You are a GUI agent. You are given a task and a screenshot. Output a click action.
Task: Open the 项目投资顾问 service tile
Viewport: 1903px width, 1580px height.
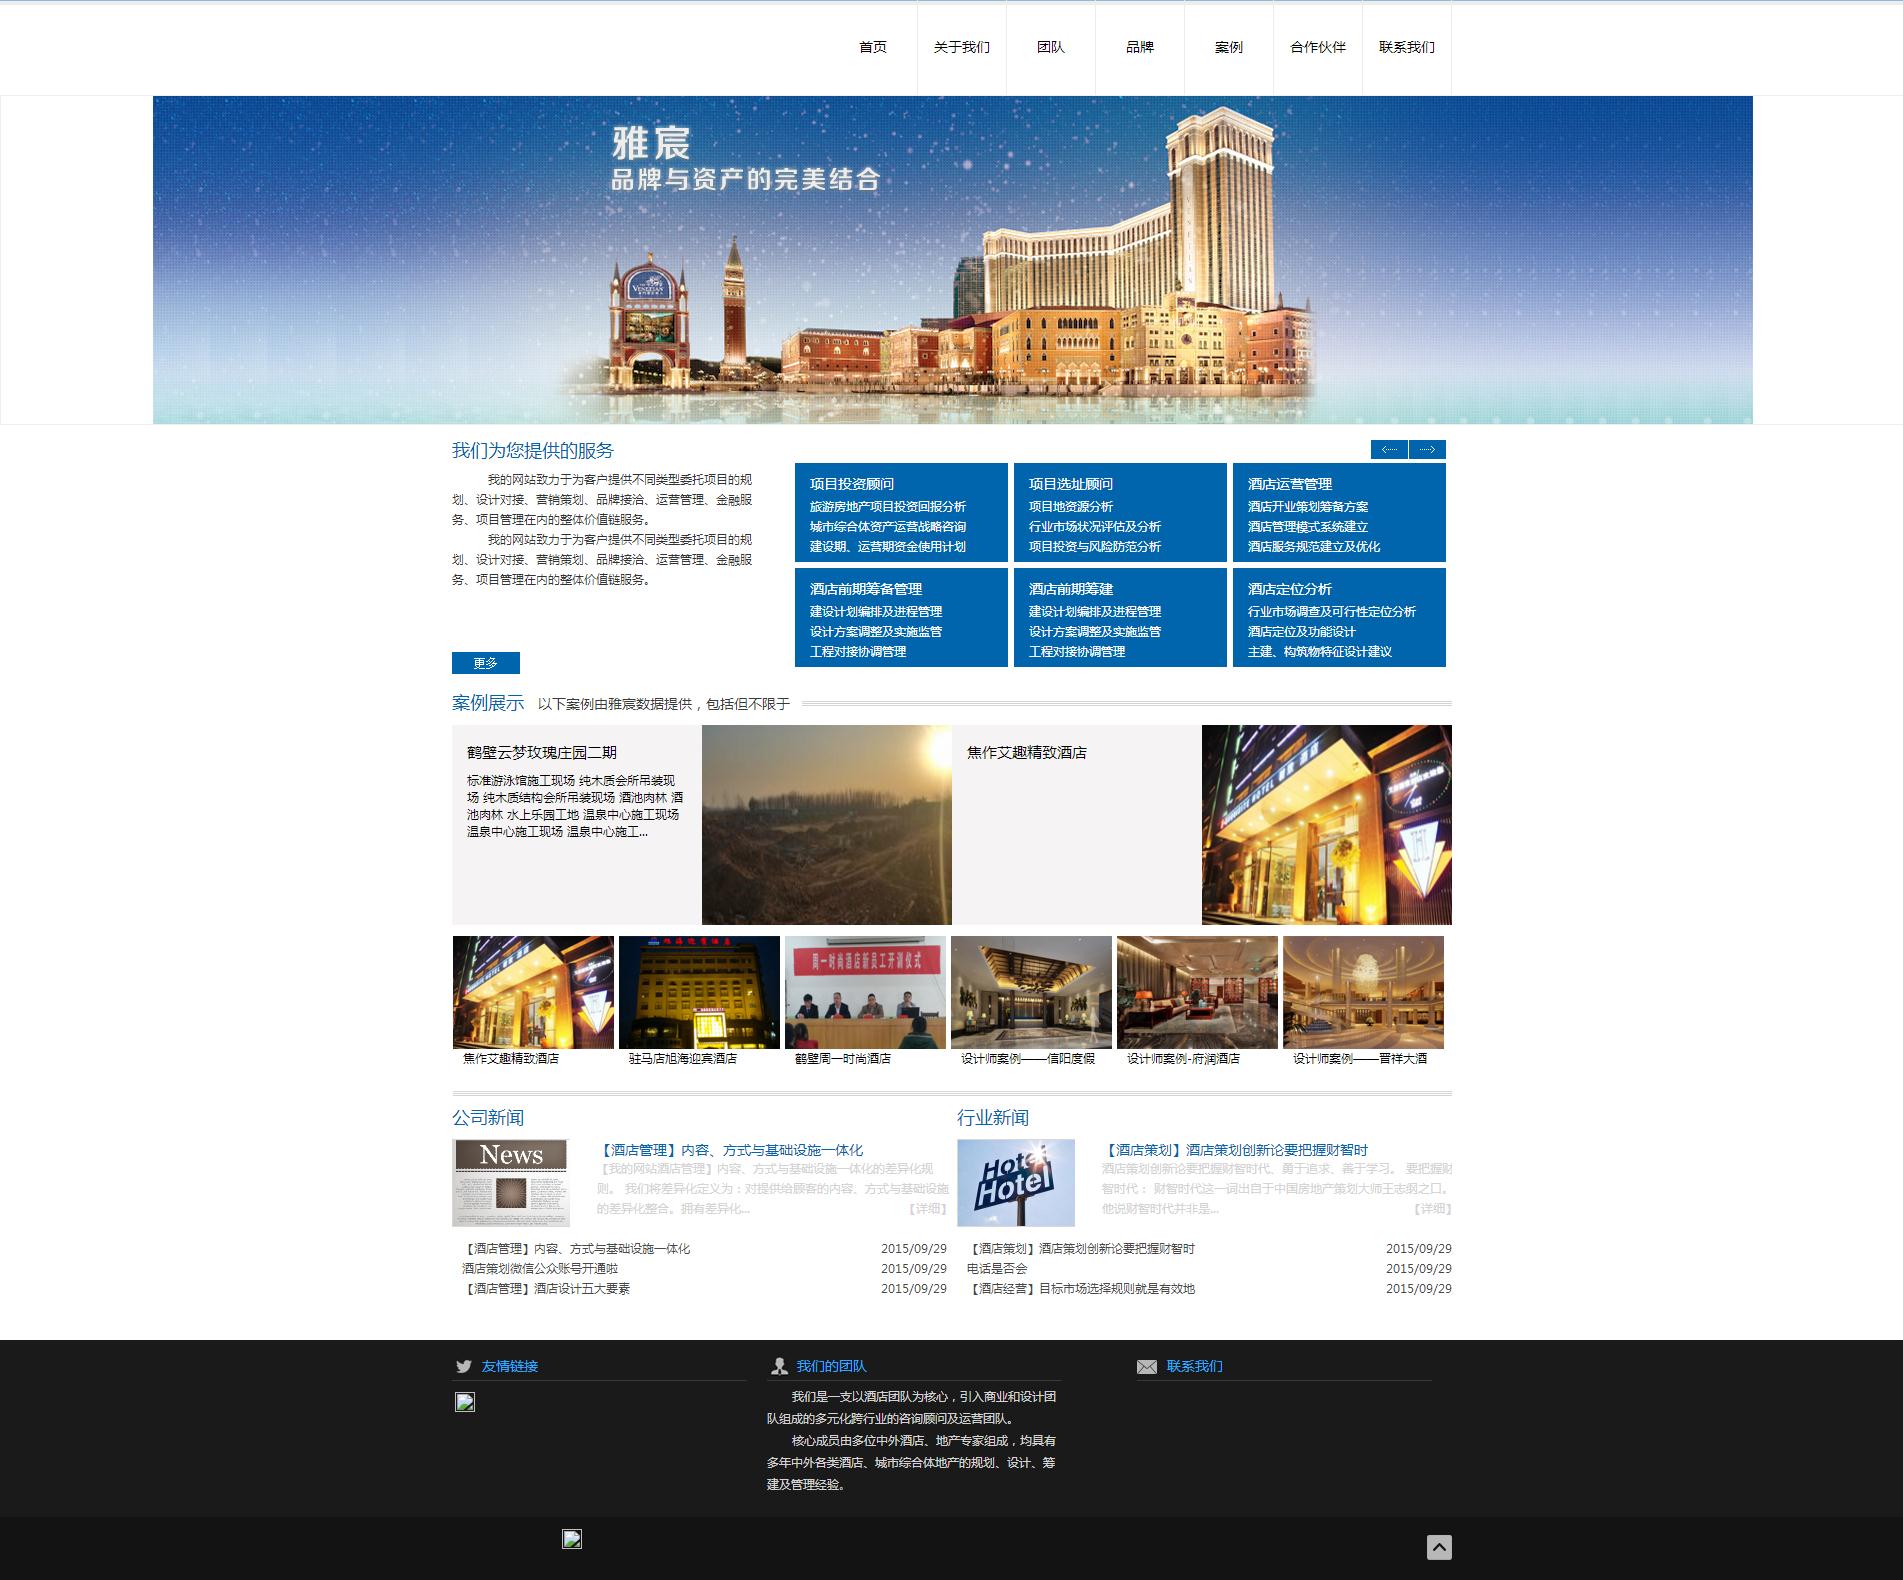(x=901, y=512)
